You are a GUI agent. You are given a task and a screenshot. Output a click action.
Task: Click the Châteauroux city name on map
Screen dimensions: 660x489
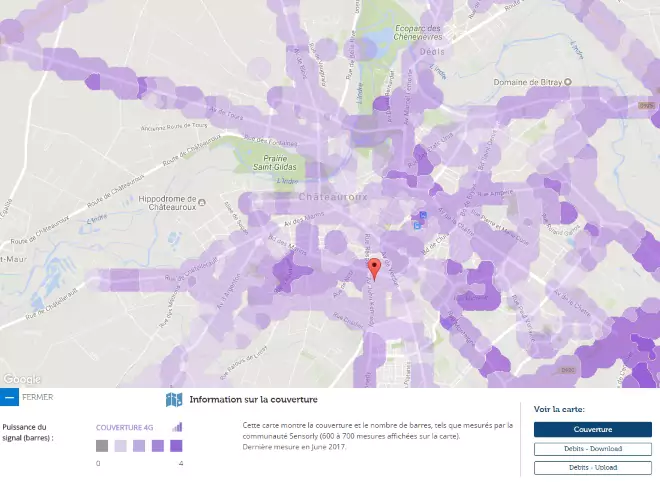[345, 195]
